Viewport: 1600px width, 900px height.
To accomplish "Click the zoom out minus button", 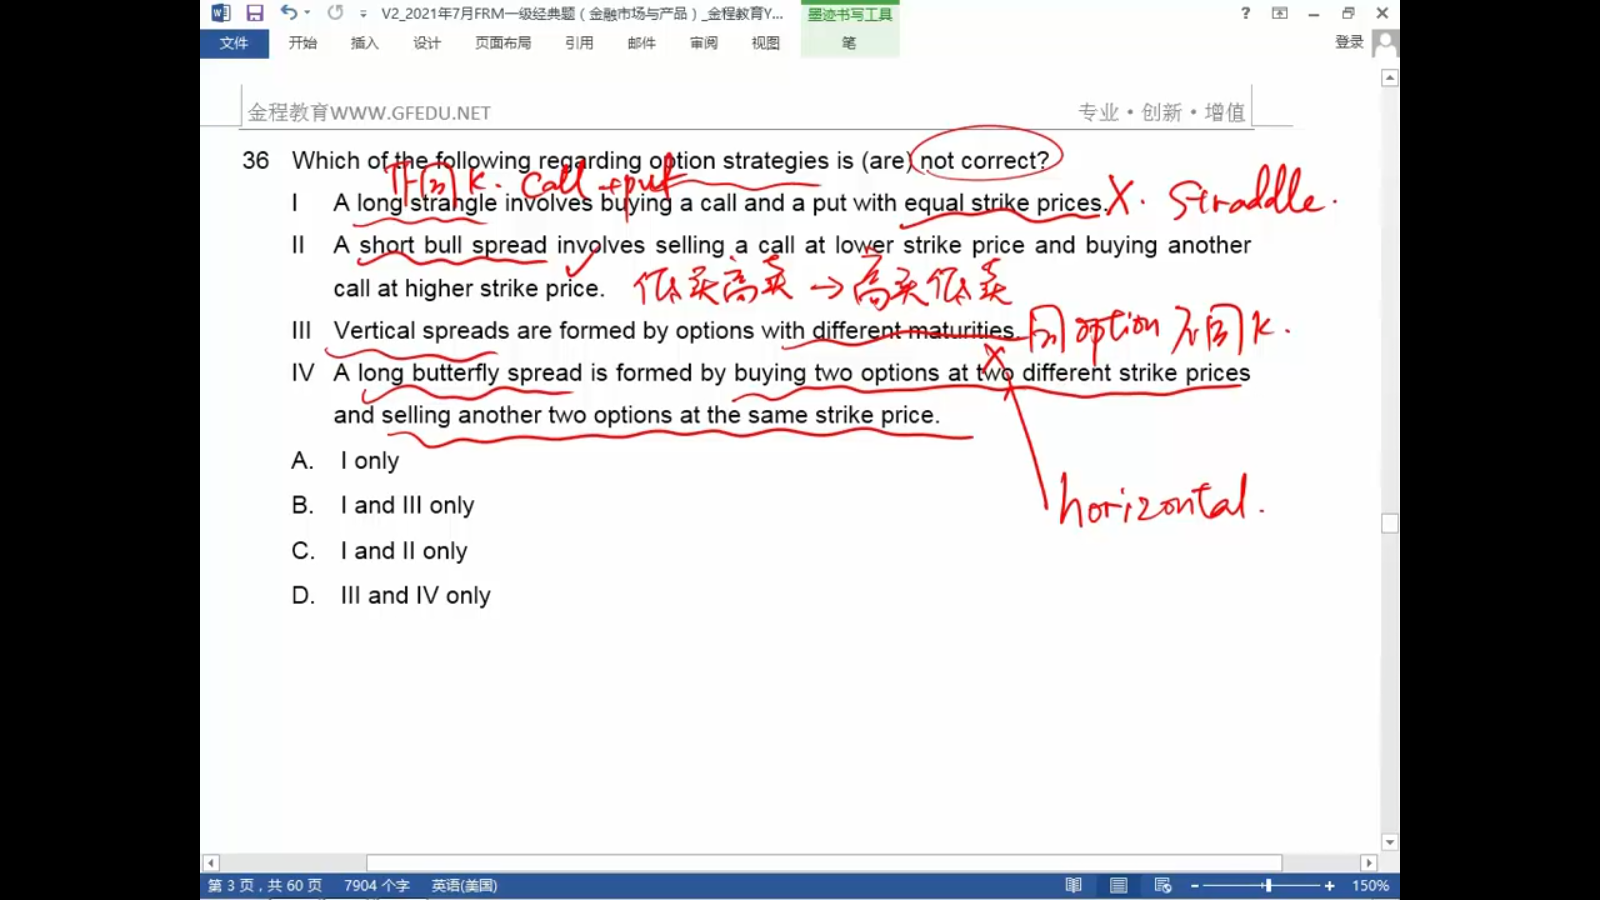I will click(x=1195, y=886).
